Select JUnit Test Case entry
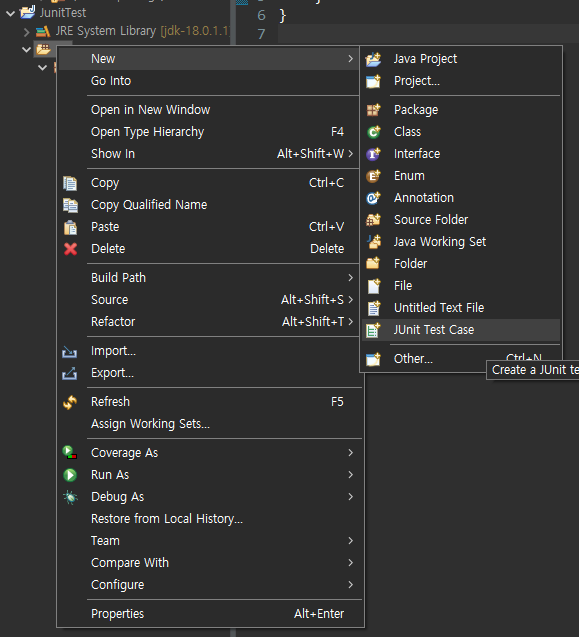 [x=461, y=330]
